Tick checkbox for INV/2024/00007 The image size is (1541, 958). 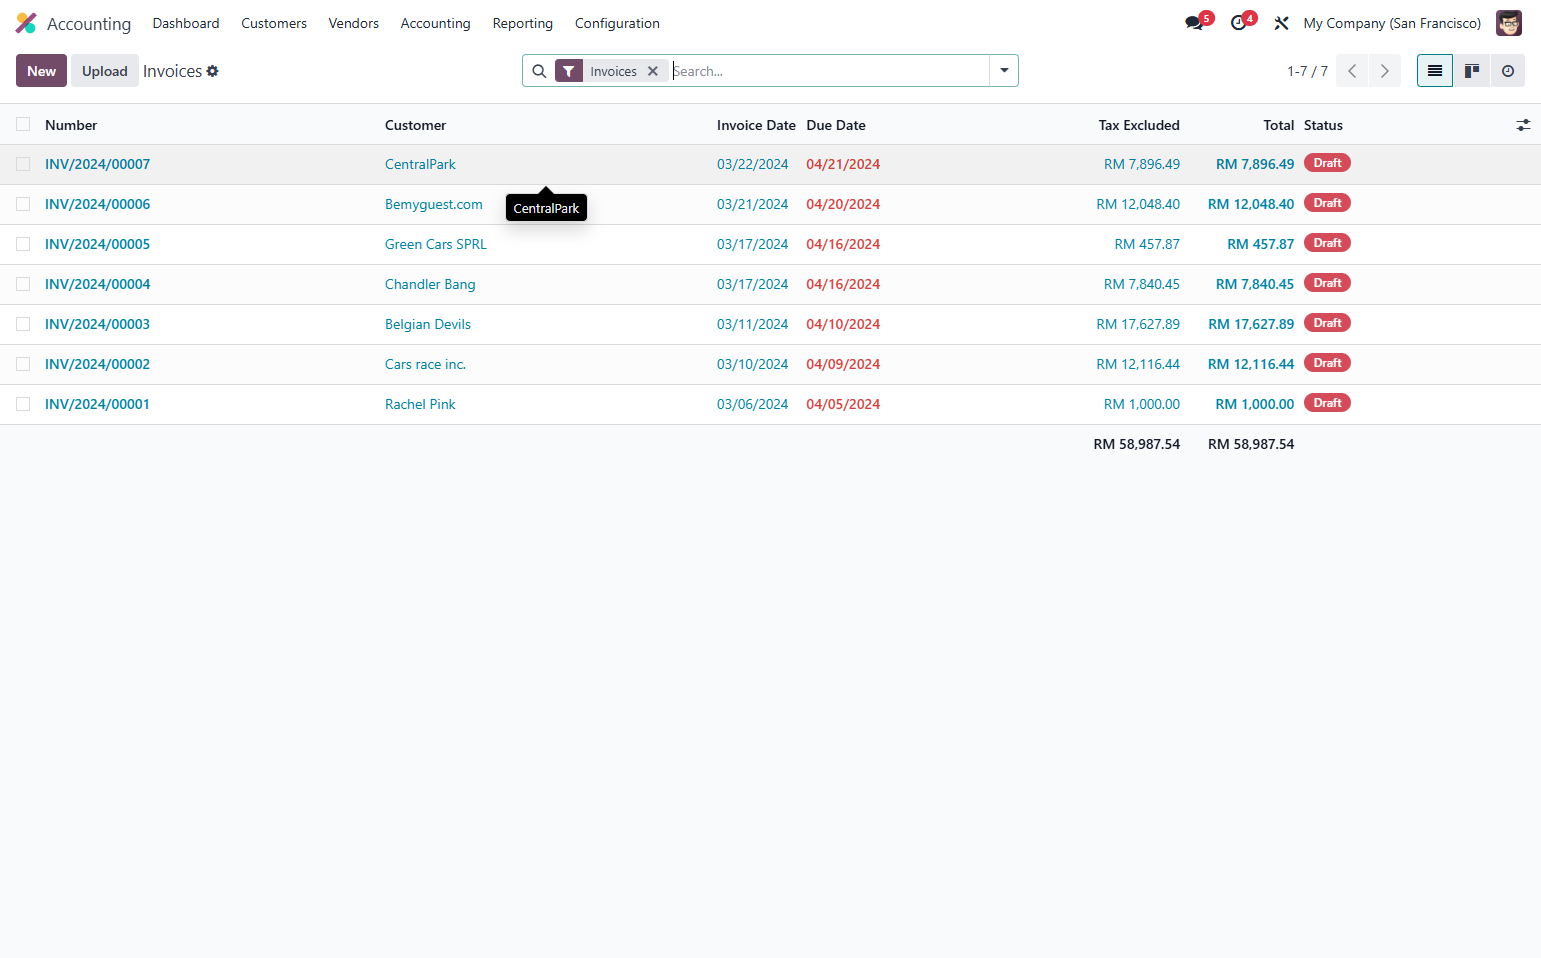point(23,164)
